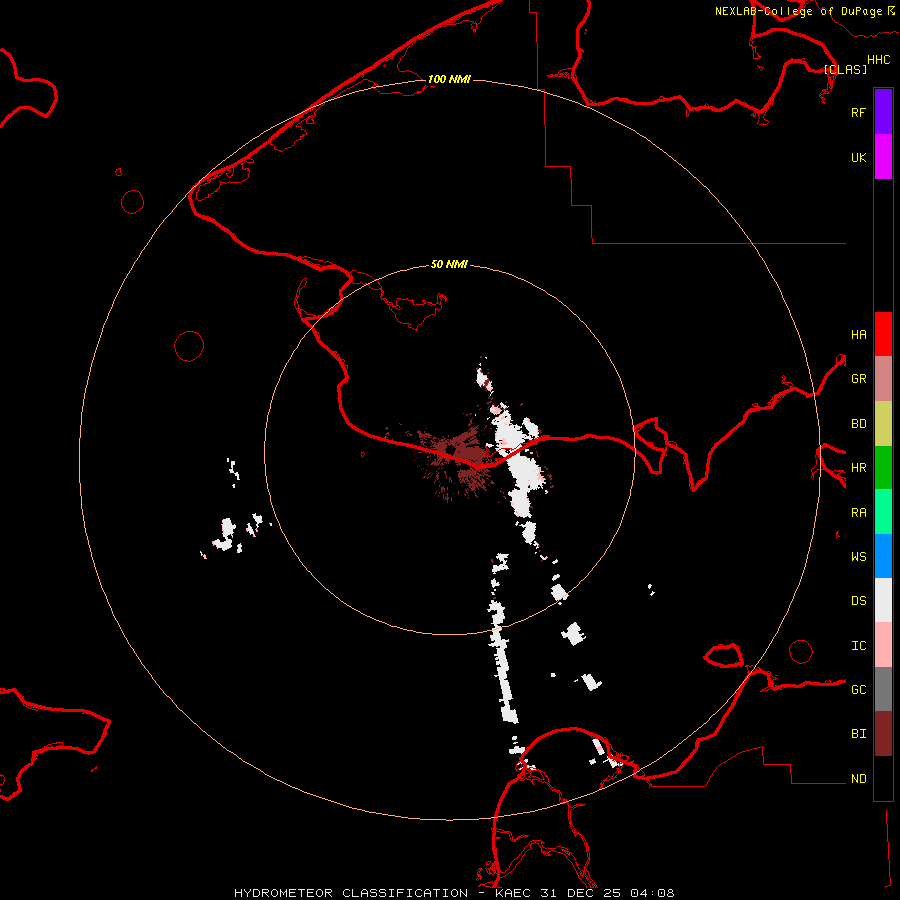Click the UK magenta legend swatch

(x=883, y=157)
